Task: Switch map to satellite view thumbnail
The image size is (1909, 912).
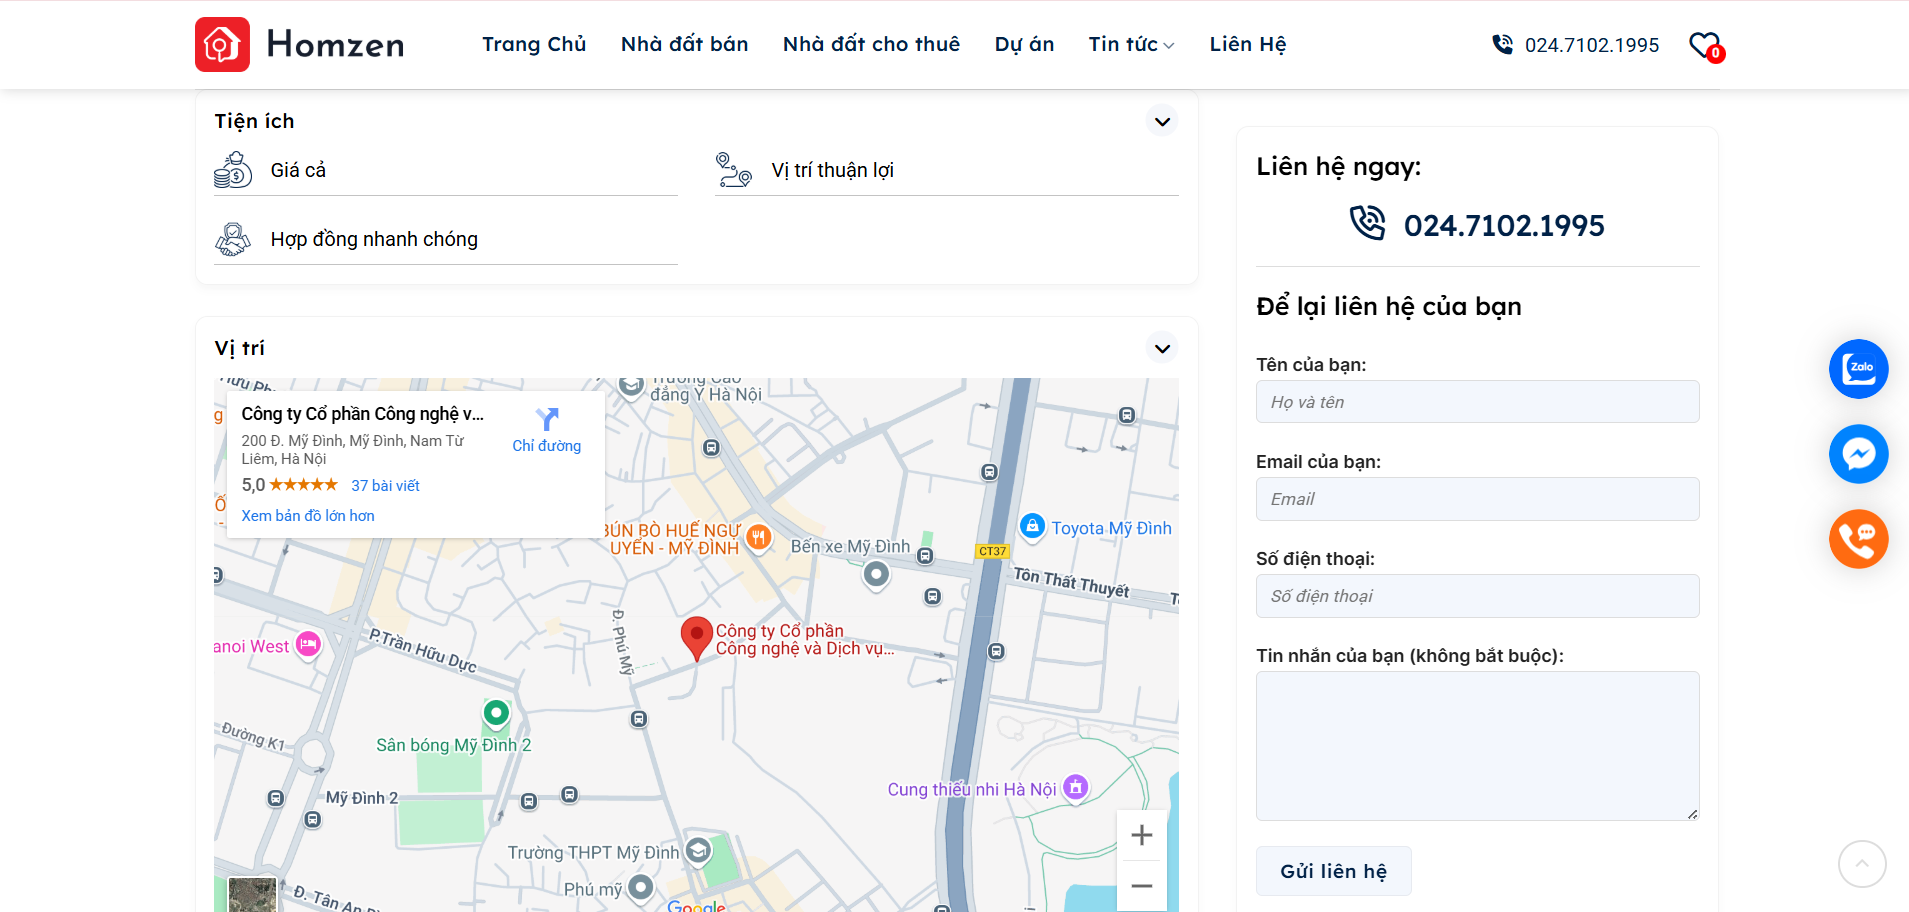Action: coord(252,894)
